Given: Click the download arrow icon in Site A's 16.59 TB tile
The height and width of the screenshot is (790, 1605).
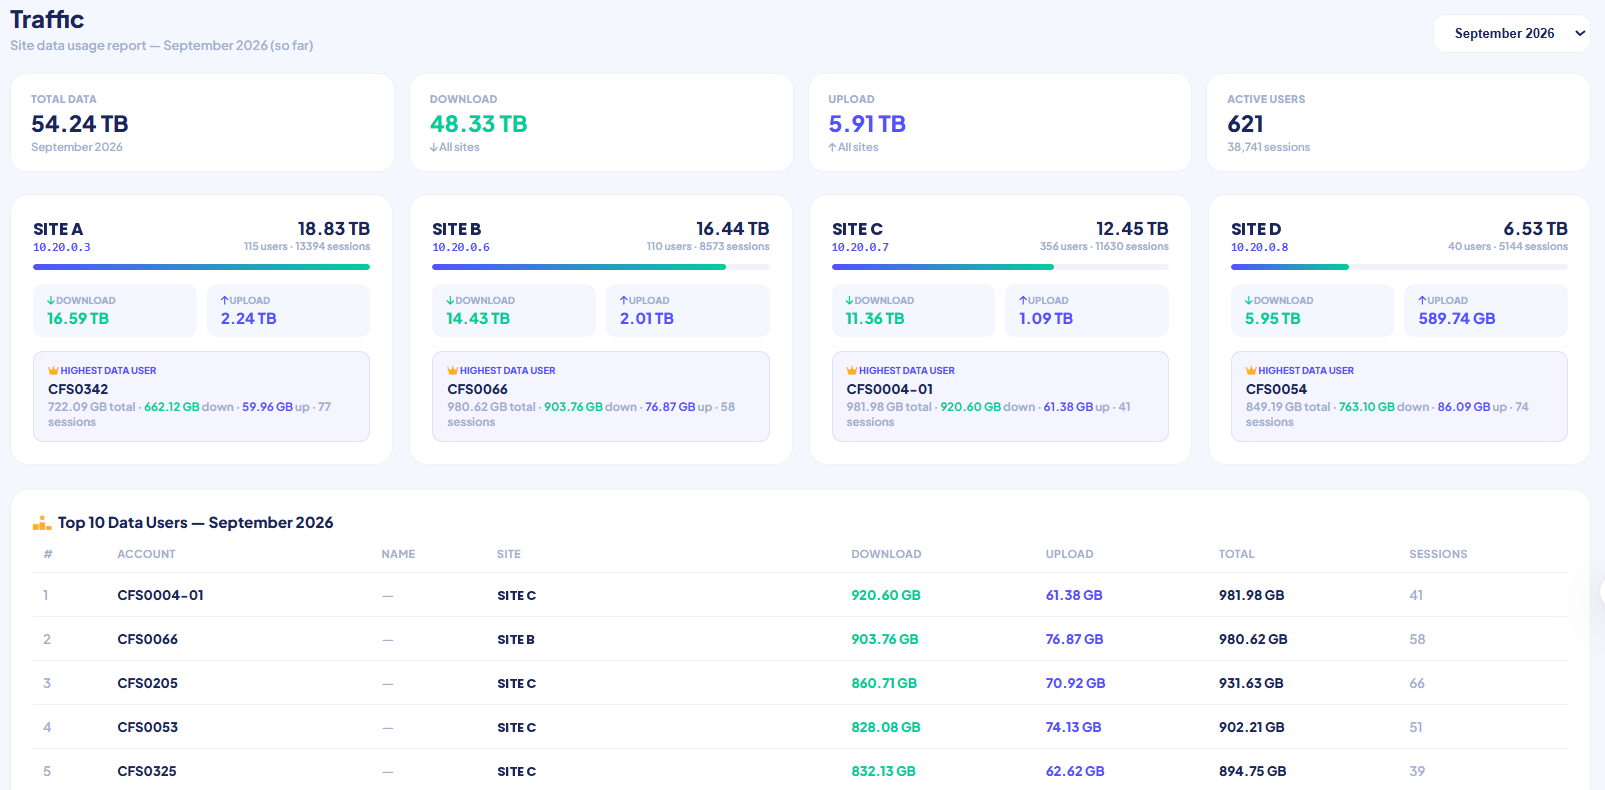Looking at the screenshot, I should [51, 300].
